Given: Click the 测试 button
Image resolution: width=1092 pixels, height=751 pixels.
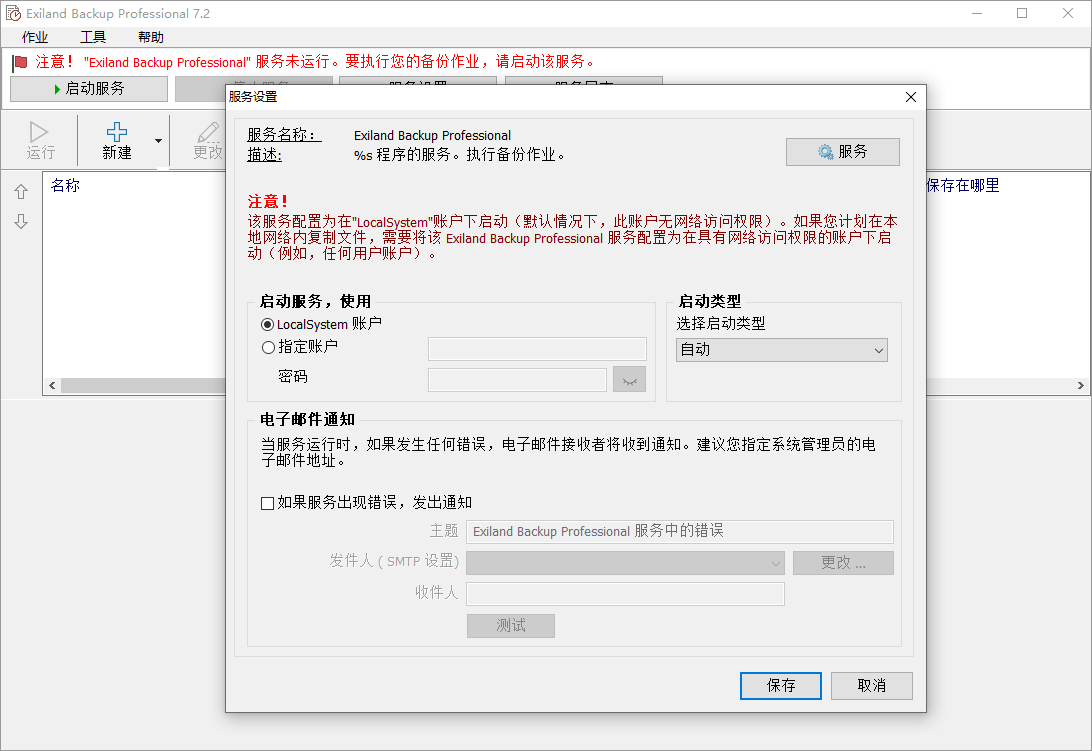Looking at the screenshot, I should coord(510,626).
